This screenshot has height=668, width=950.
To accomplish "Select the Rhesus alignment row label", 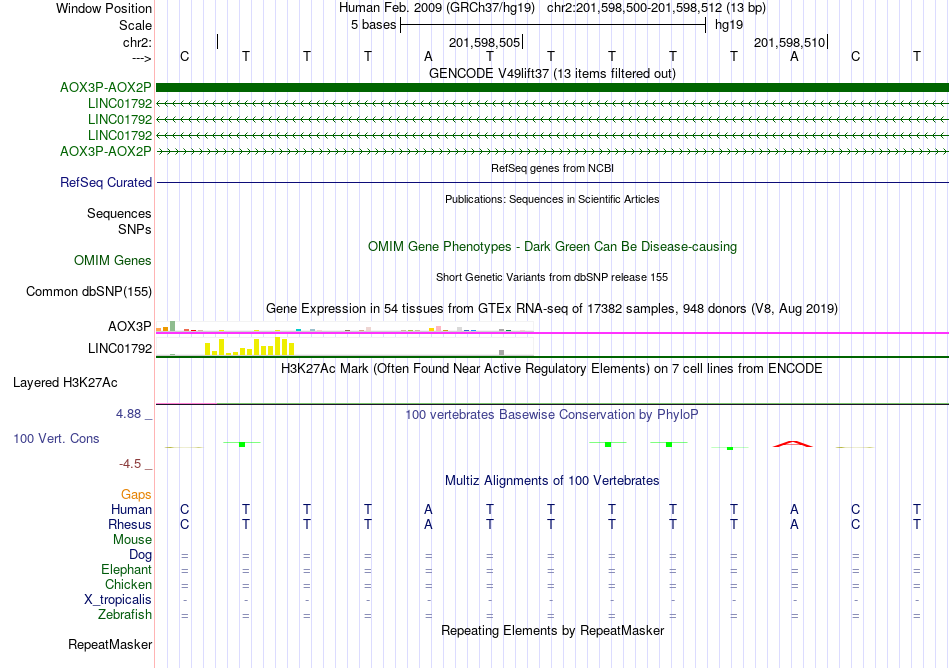I will pyautogui.click(x=130, y=524).
